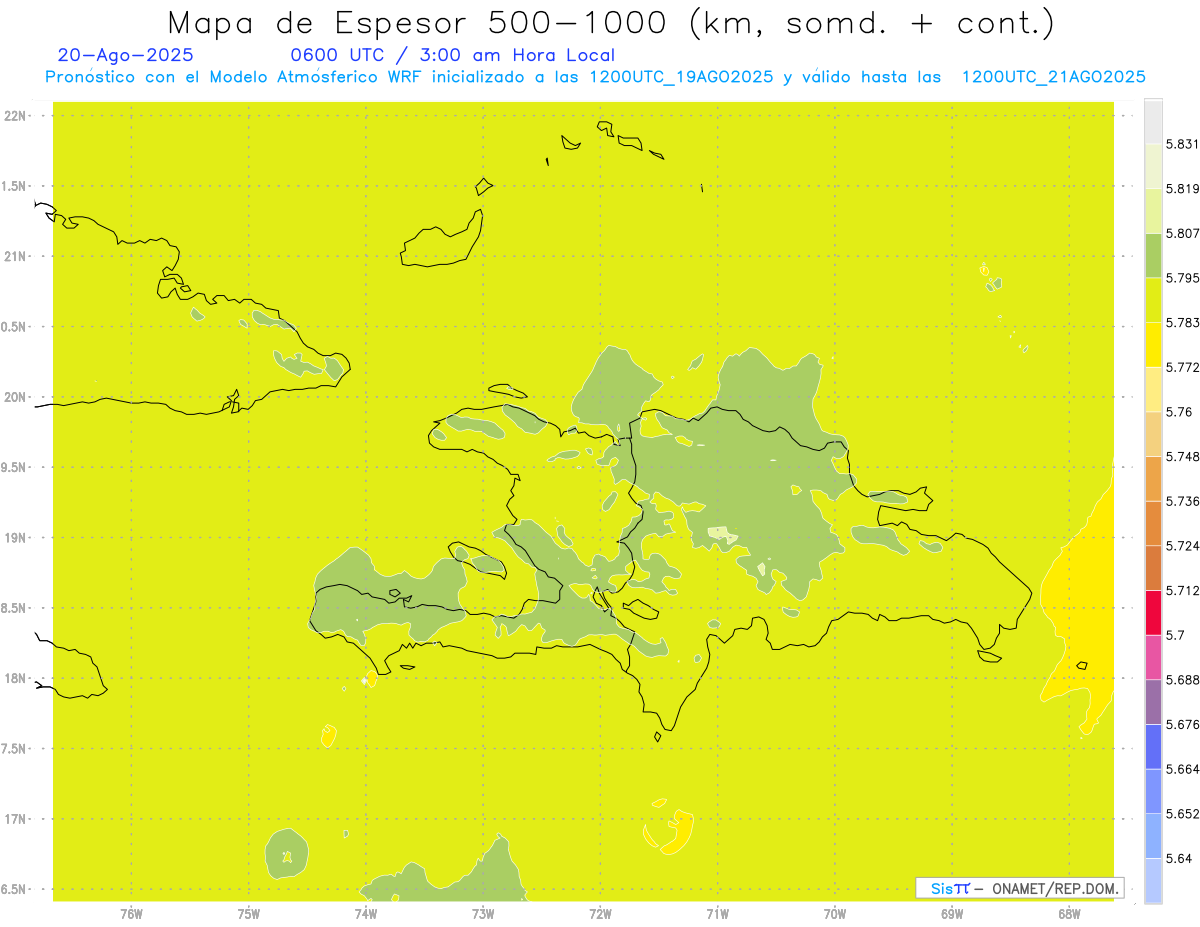Click the '5.748' colorbar value
The image size is (1200, 927).
click(x=1182, y=456)
